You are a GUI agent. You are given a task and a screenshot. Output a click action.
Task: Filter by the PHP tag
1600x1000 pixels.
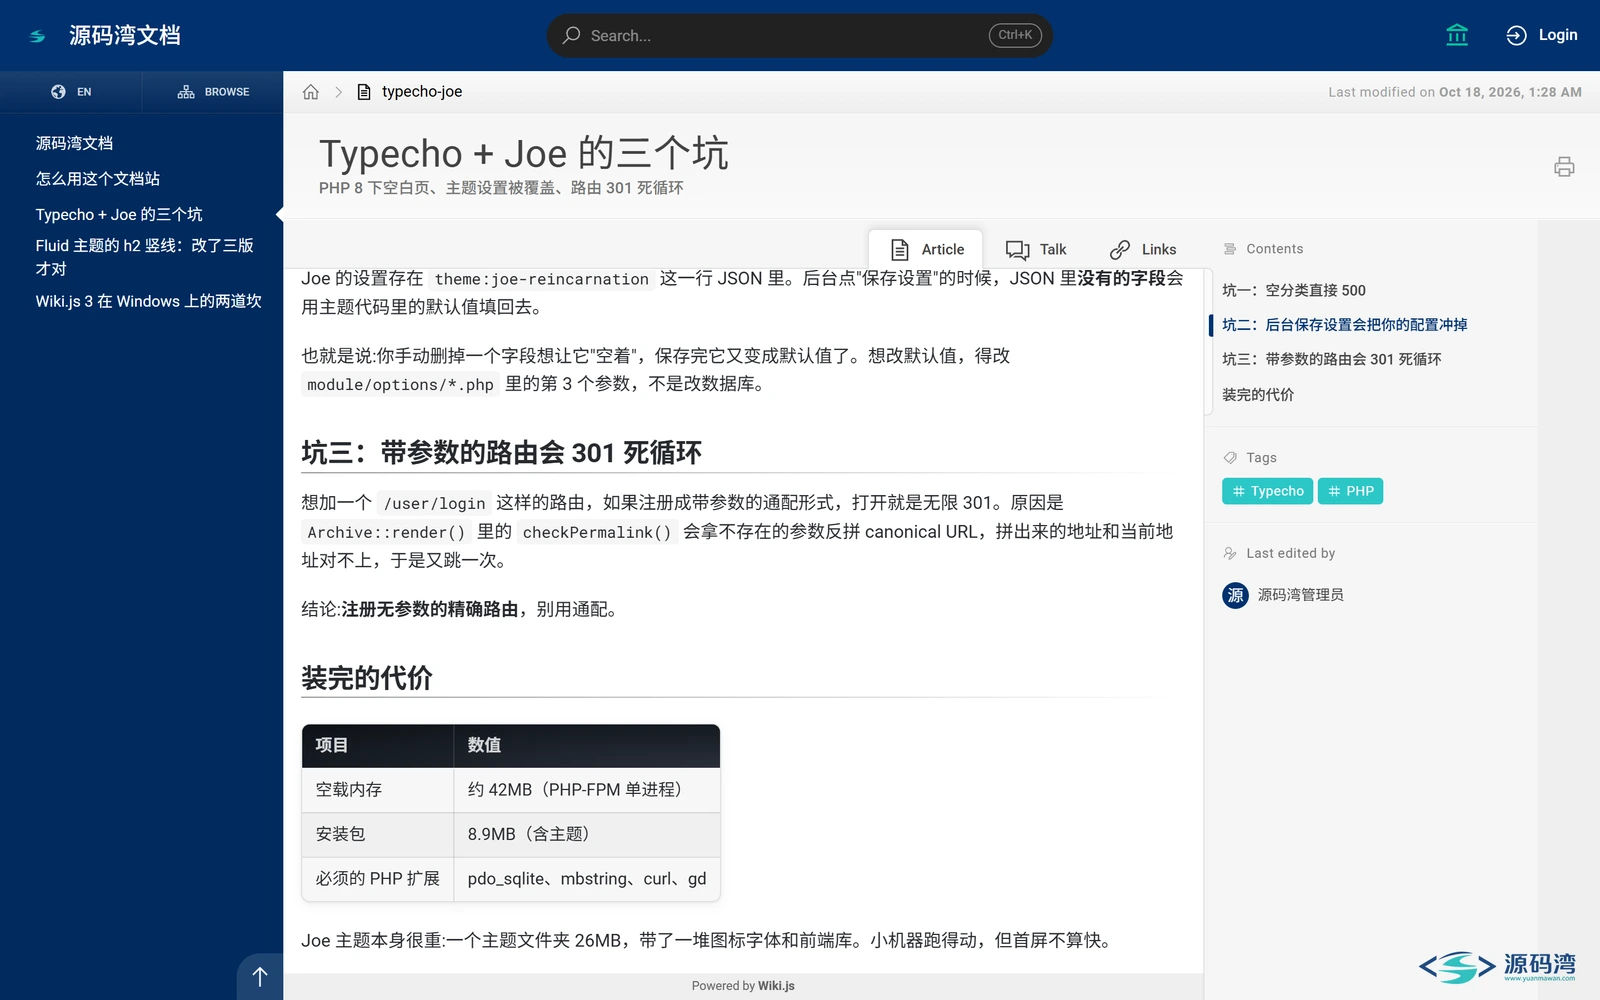point(1350,491)
